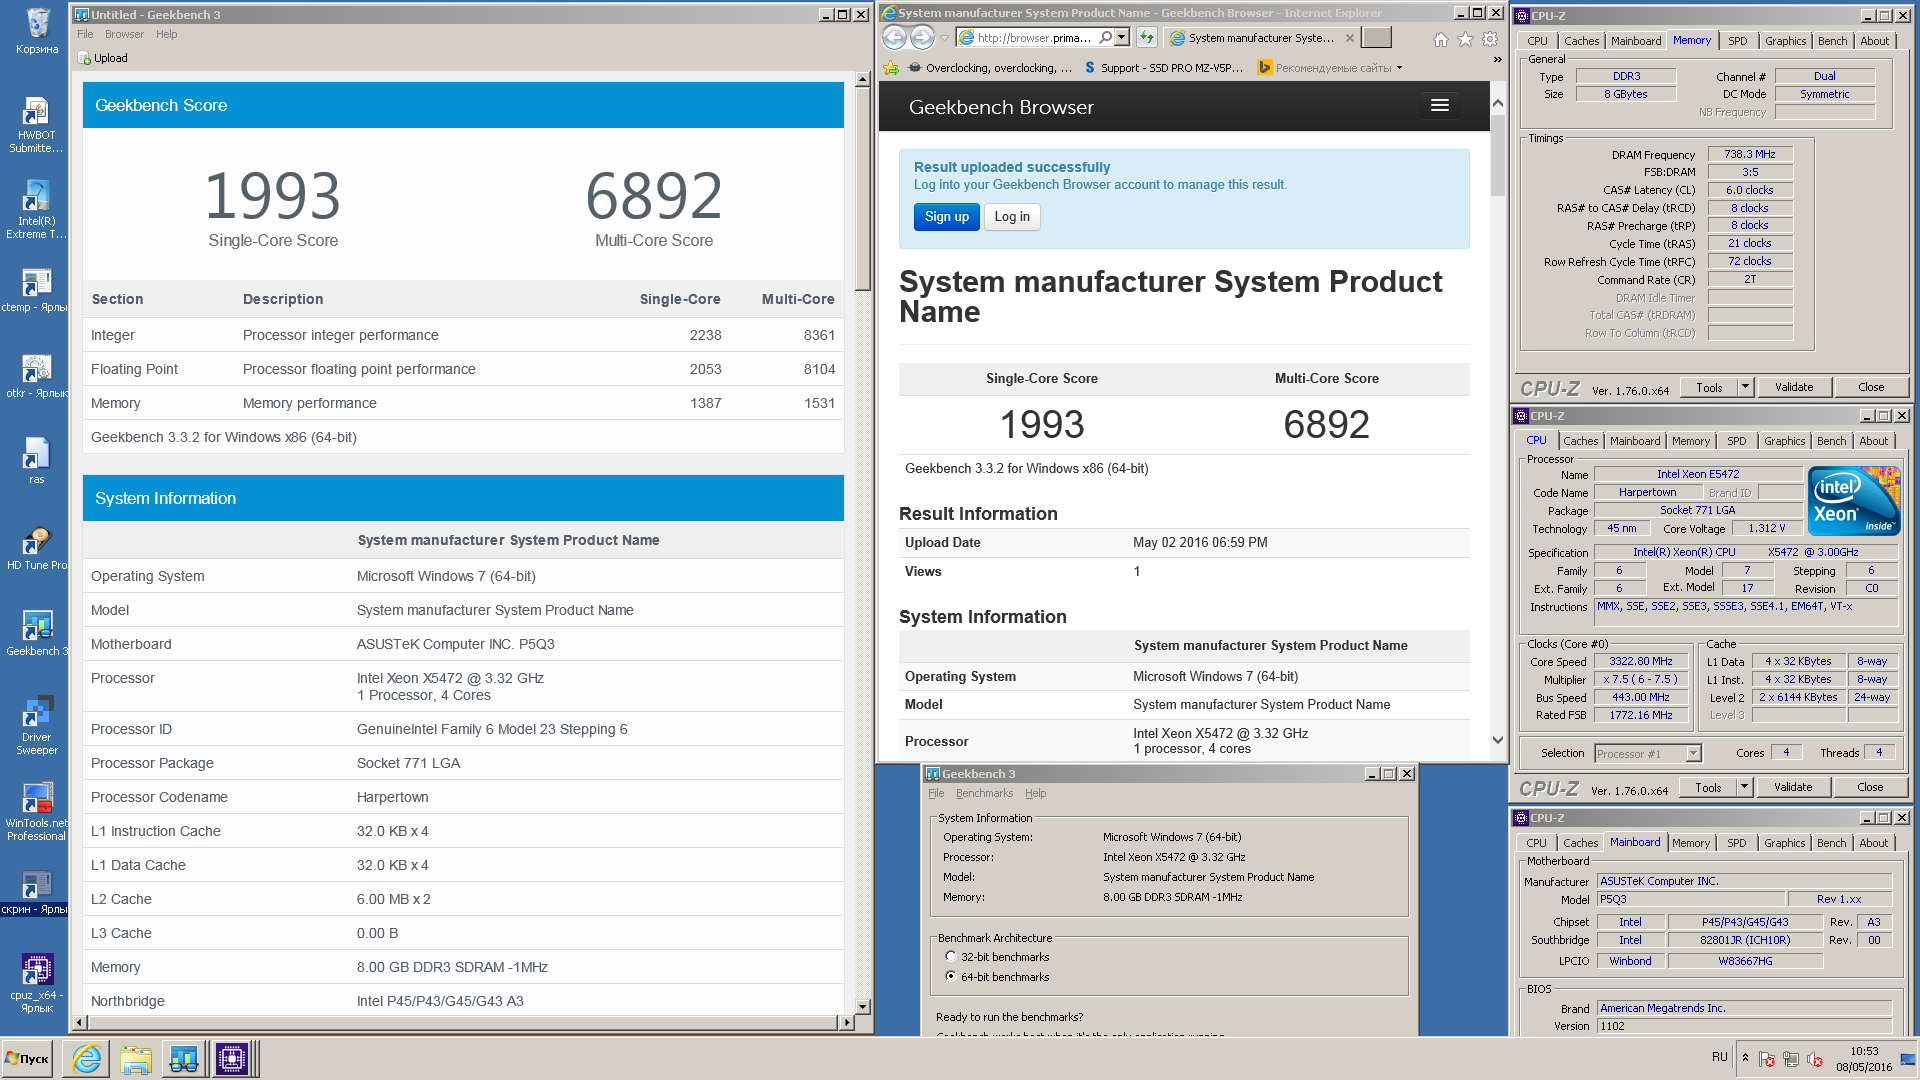Select the ras file icon on desktop
Screen dimensions: 1920x1080
pos(36,463)
